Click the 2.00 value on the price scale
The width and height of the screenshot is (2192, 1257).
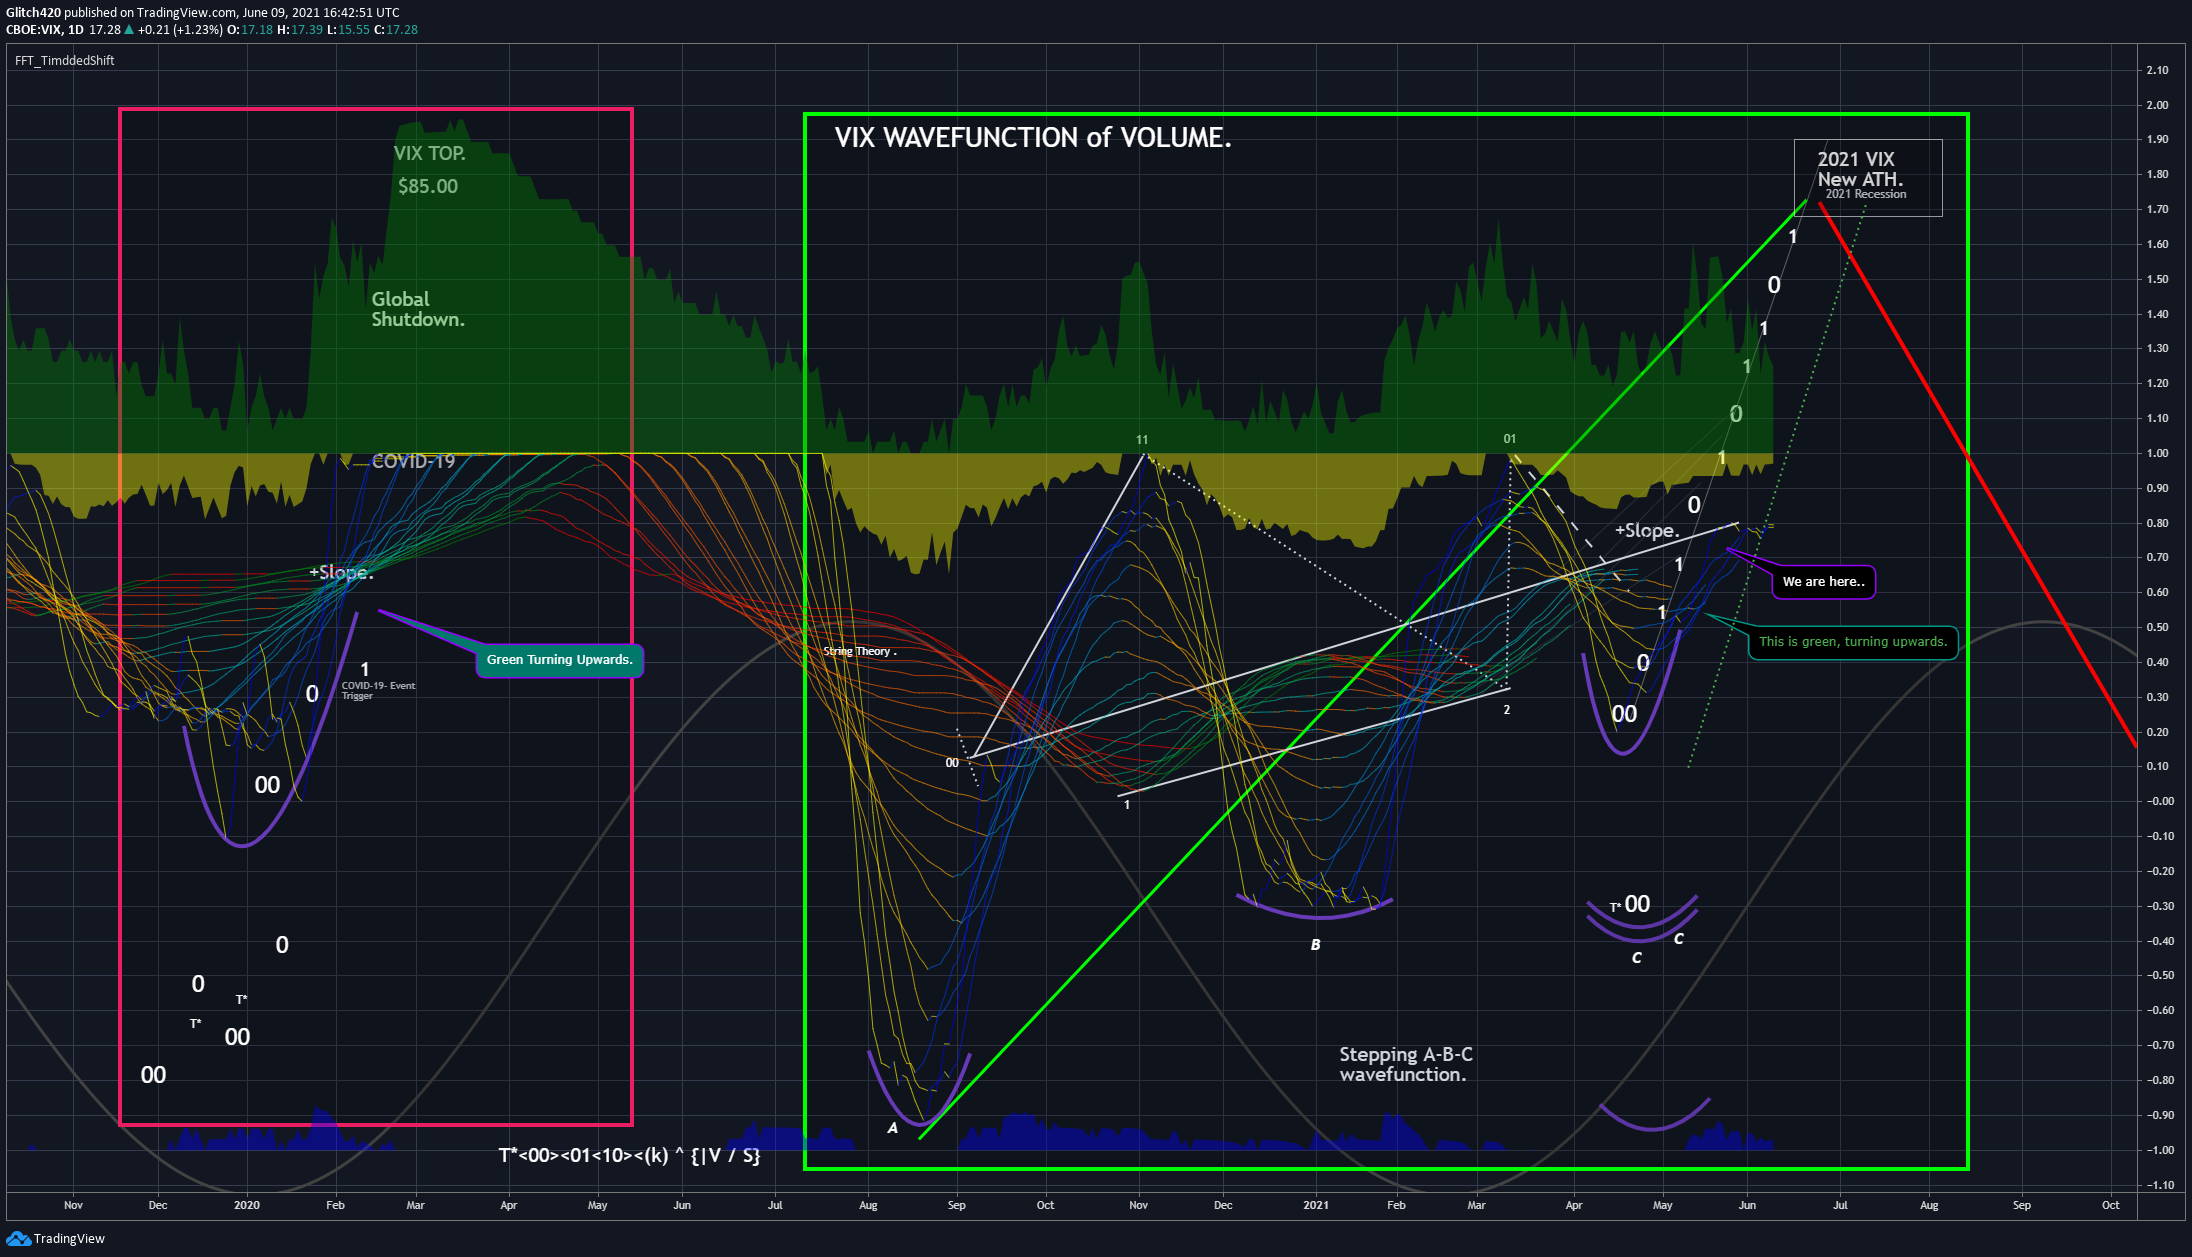coord(2157,105)
